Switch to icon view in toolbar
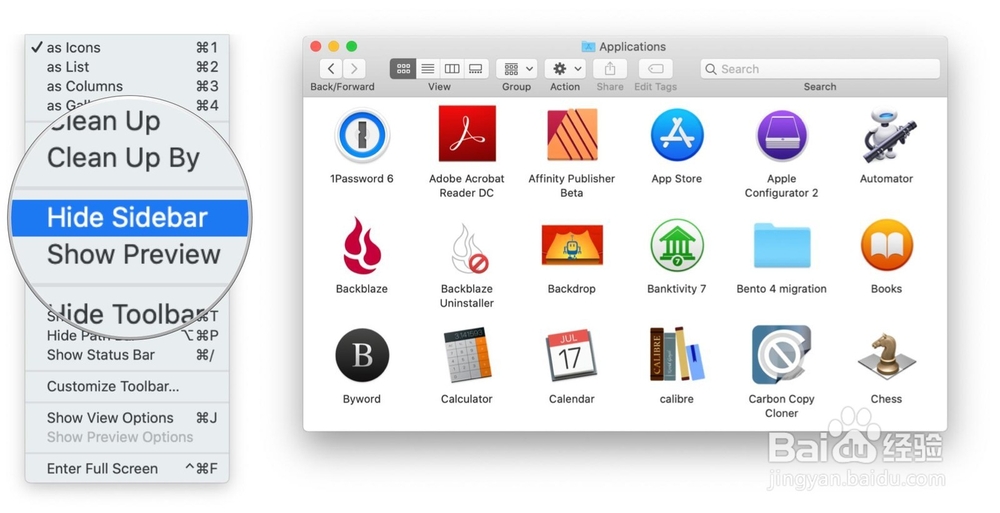 (403, 68)
